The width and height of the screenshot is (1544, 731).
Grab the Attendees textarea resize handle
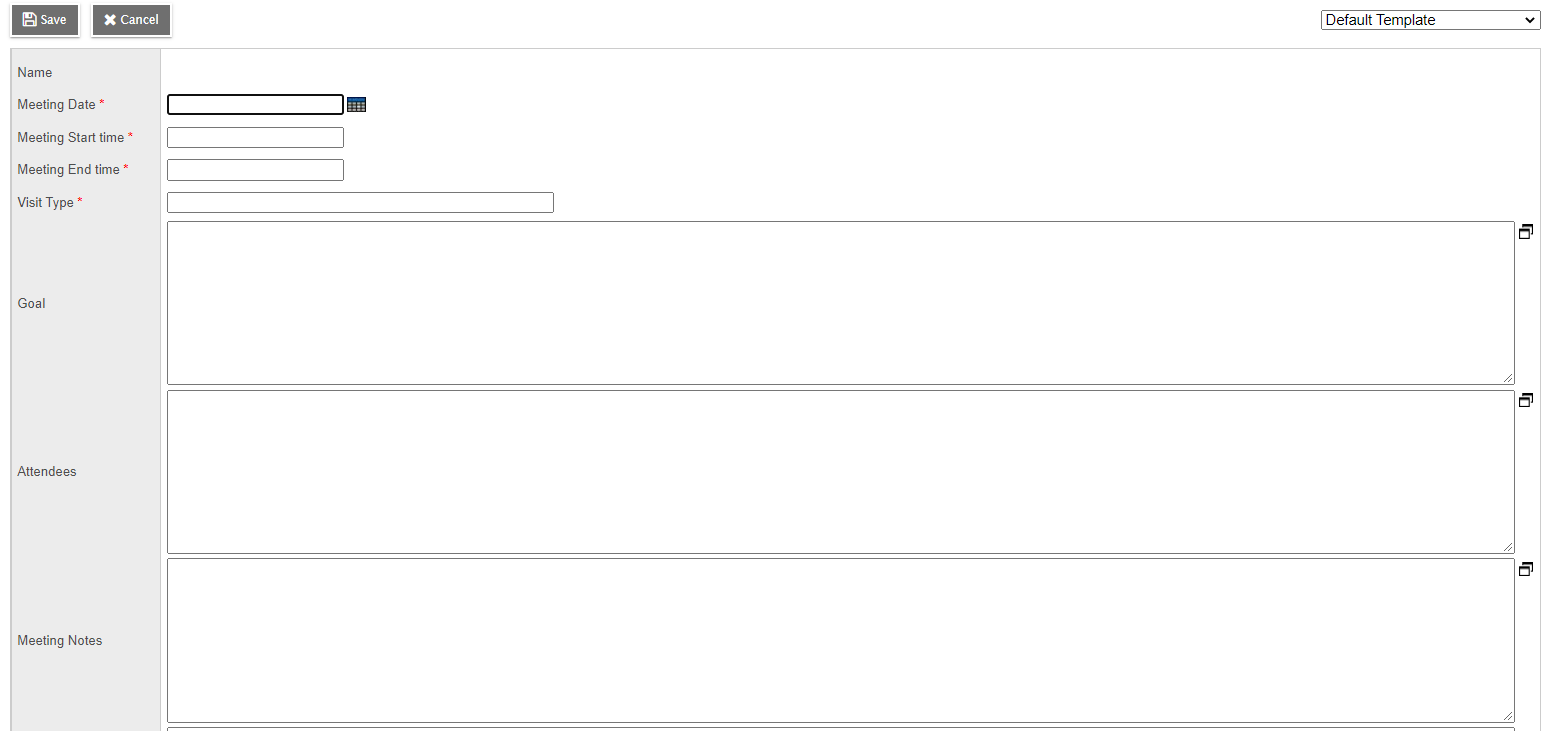pos(1508,547)
